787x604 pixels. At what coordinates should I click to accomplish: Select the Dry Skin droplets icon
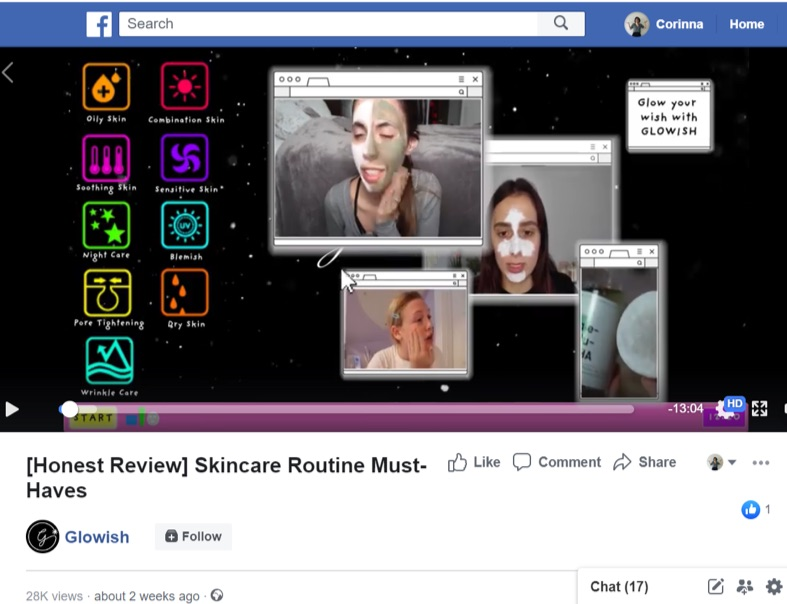click(185, 293)
